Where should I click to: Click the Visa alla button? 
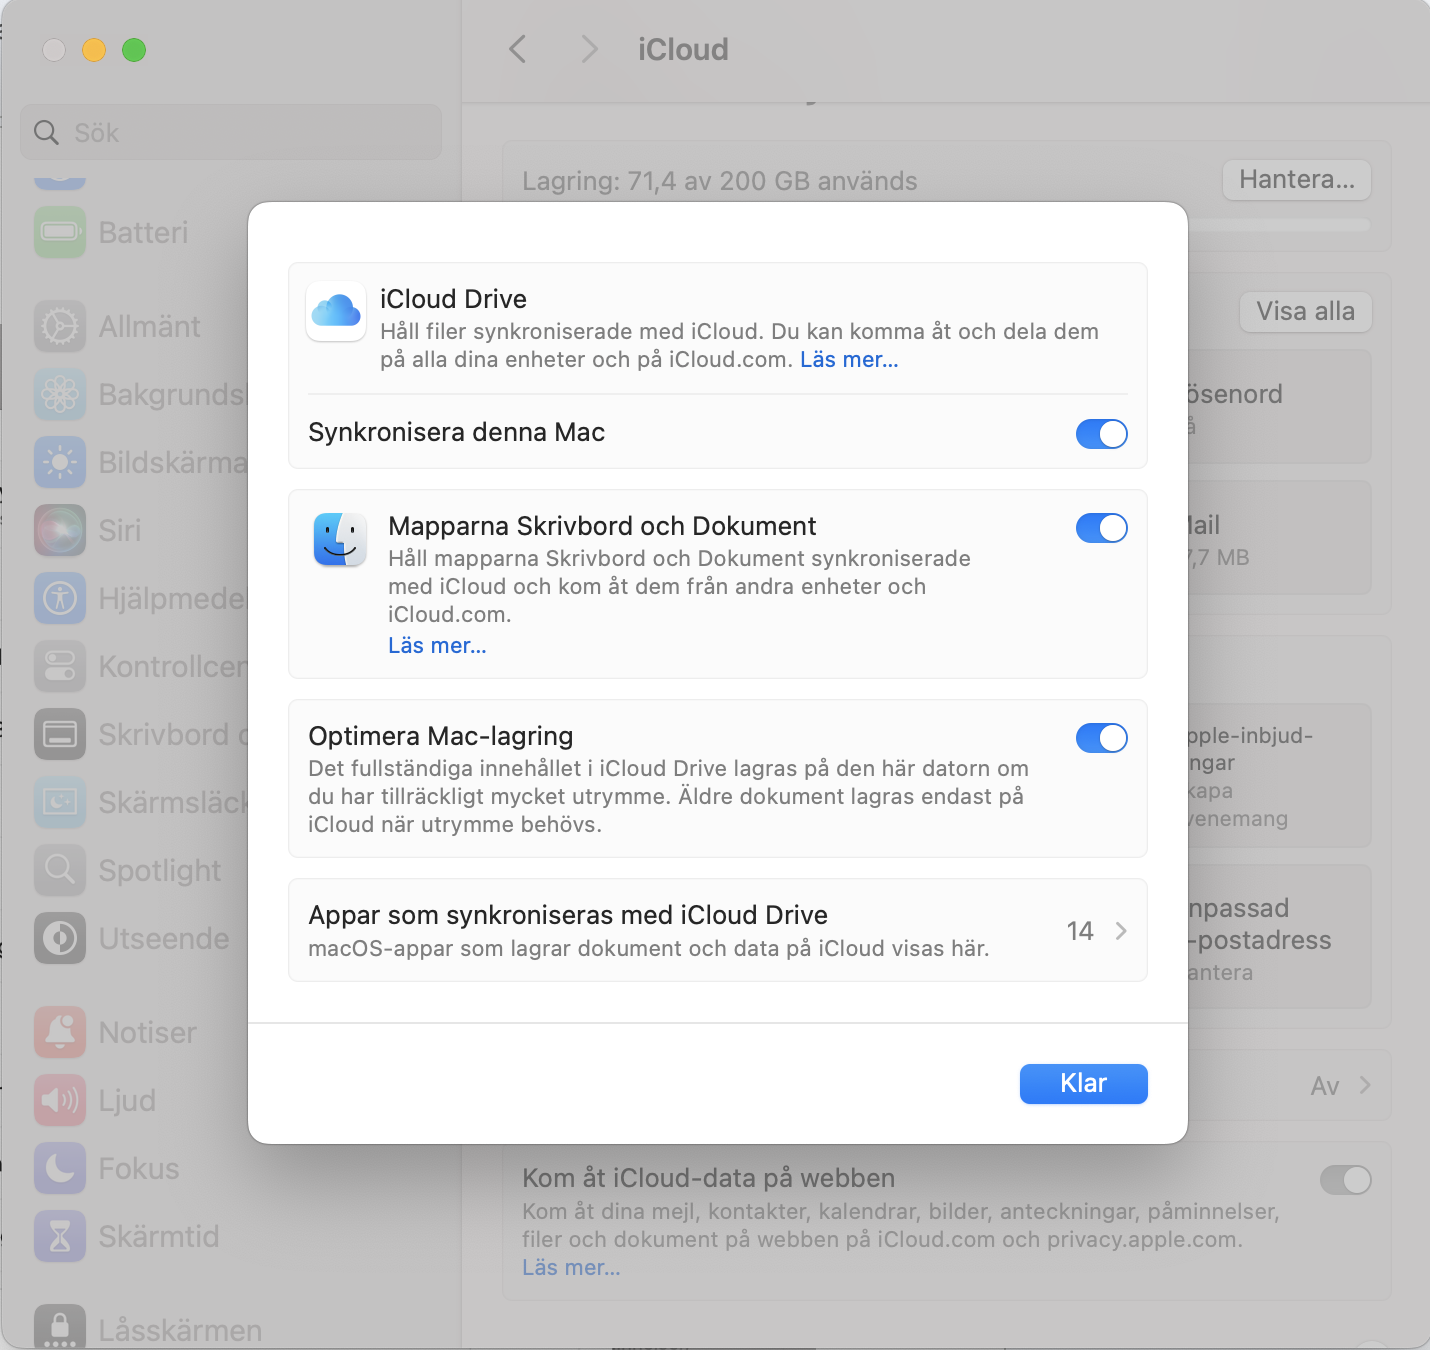click(1306, 312)
